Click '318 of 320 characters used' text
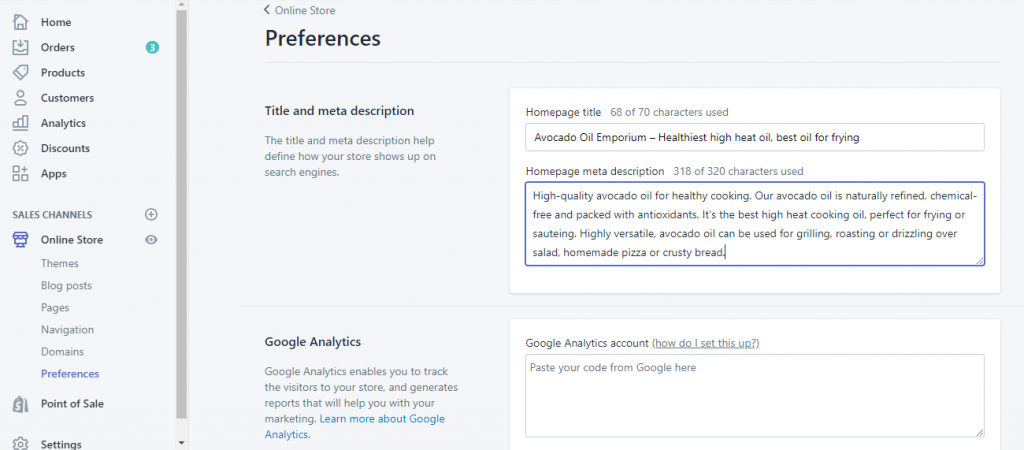 (x=738, y=171)
